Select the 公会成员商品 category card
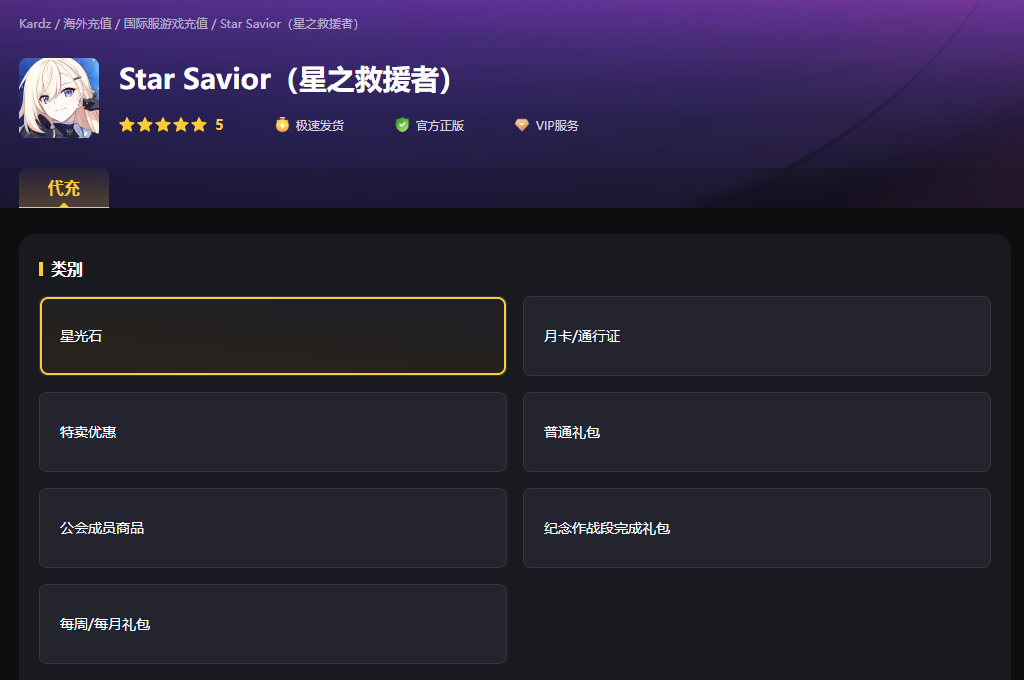 click(x=272, y=528)
